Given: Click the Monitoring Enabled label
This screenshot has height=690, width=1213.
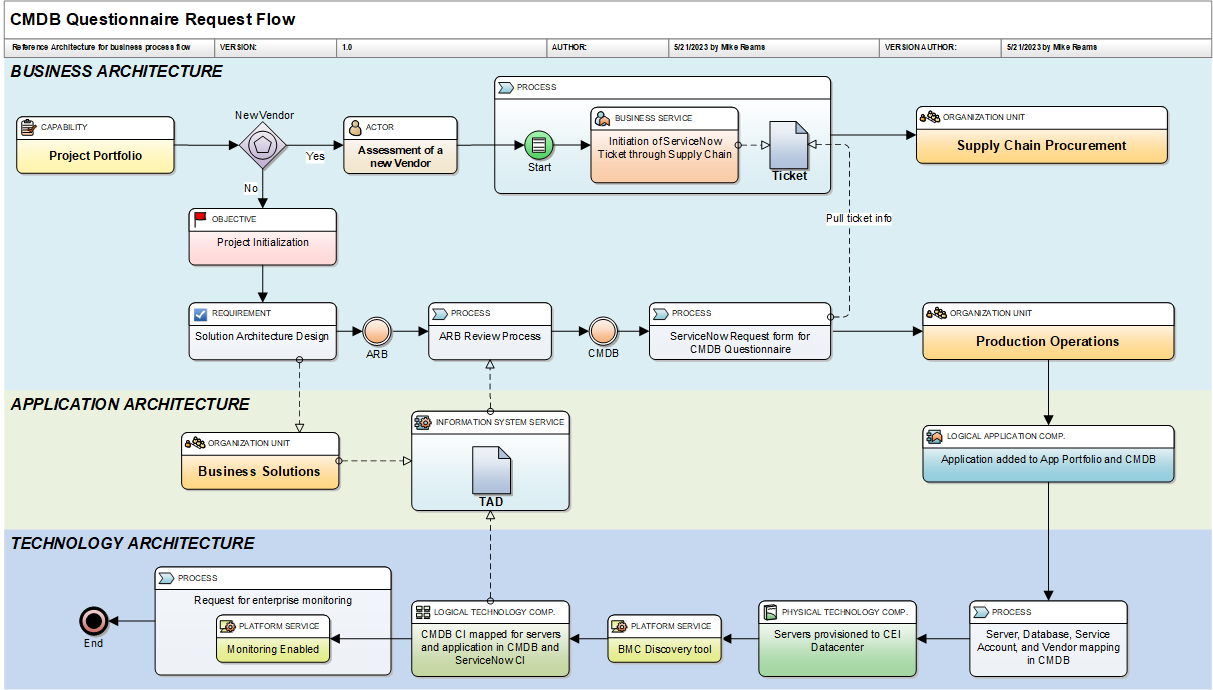Looking at the screenshot, I should tap(273, 649).
